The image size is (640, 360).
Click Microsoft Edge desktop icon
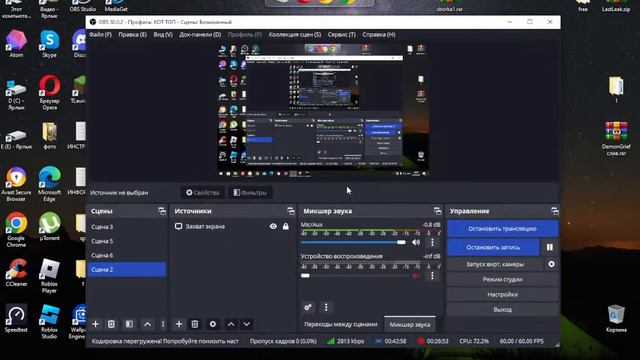(49, 184)
